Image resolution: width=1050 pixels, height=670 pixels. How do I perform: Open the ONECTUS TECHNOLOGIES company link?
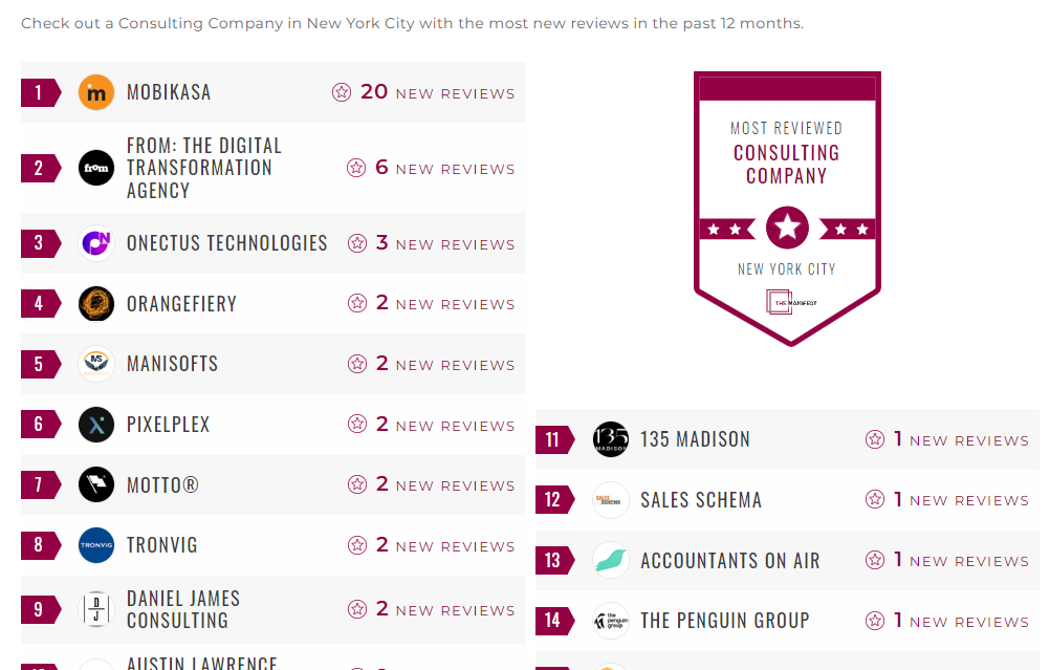(227, 244)
